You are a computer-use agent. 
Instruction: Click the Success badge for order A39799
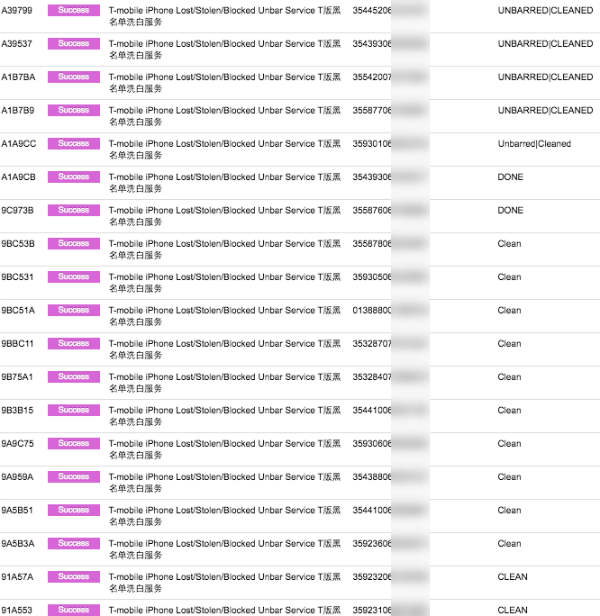pos(73,10)
